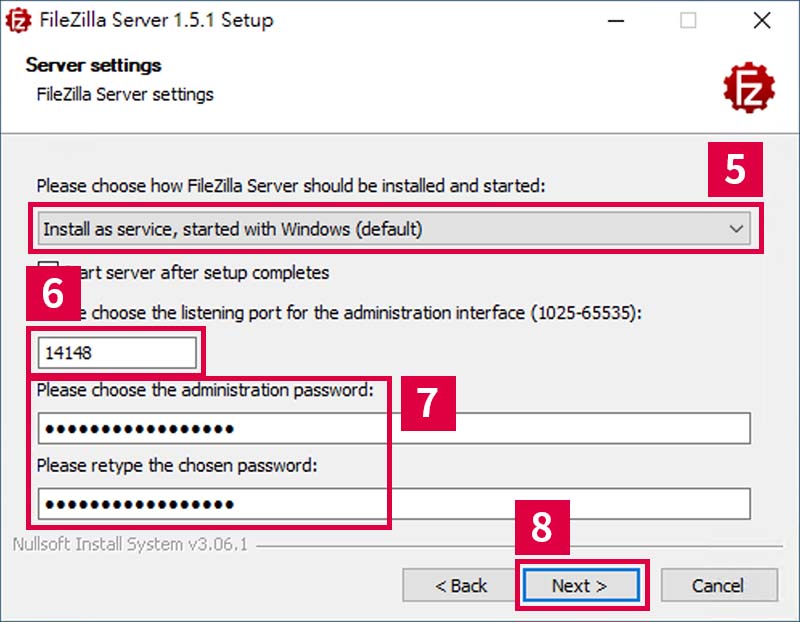The height and width of the screenshot is (622, 800).
Task: Click the red number 5 annotation badge
Action: 735,169
